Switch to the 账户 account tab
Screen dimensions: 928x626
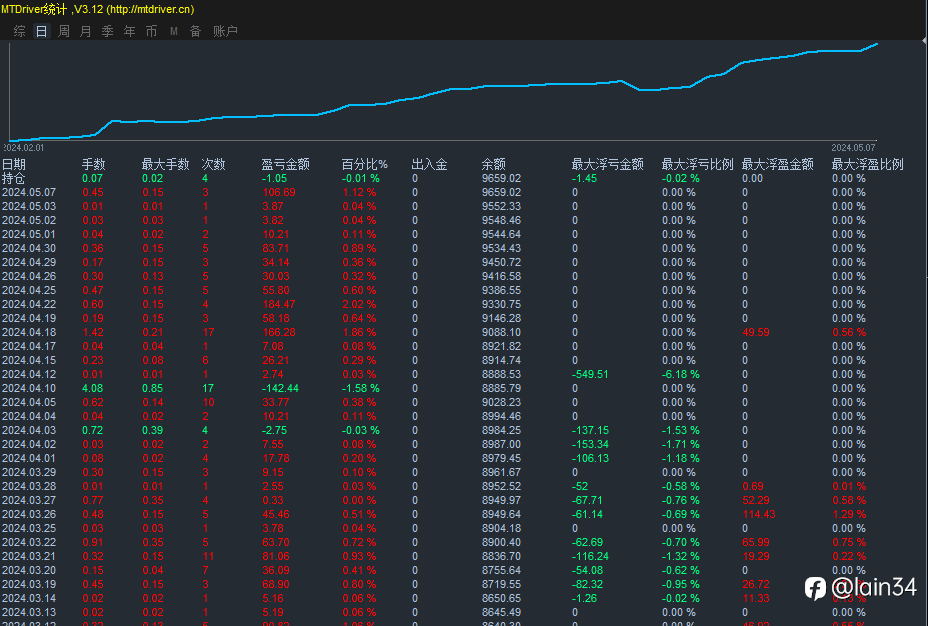coord(225,31)
